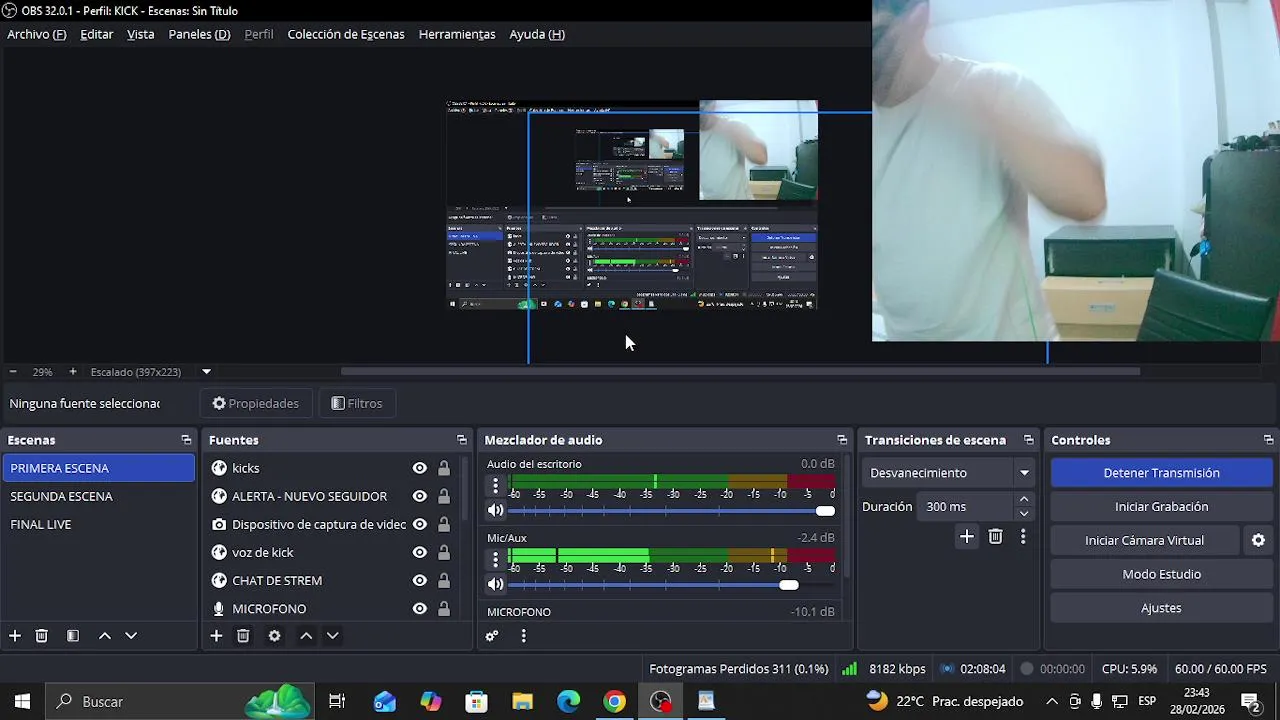Select the PRIMERA ESCENA scene
1280x720 pixels.
(x=98, y=468)
